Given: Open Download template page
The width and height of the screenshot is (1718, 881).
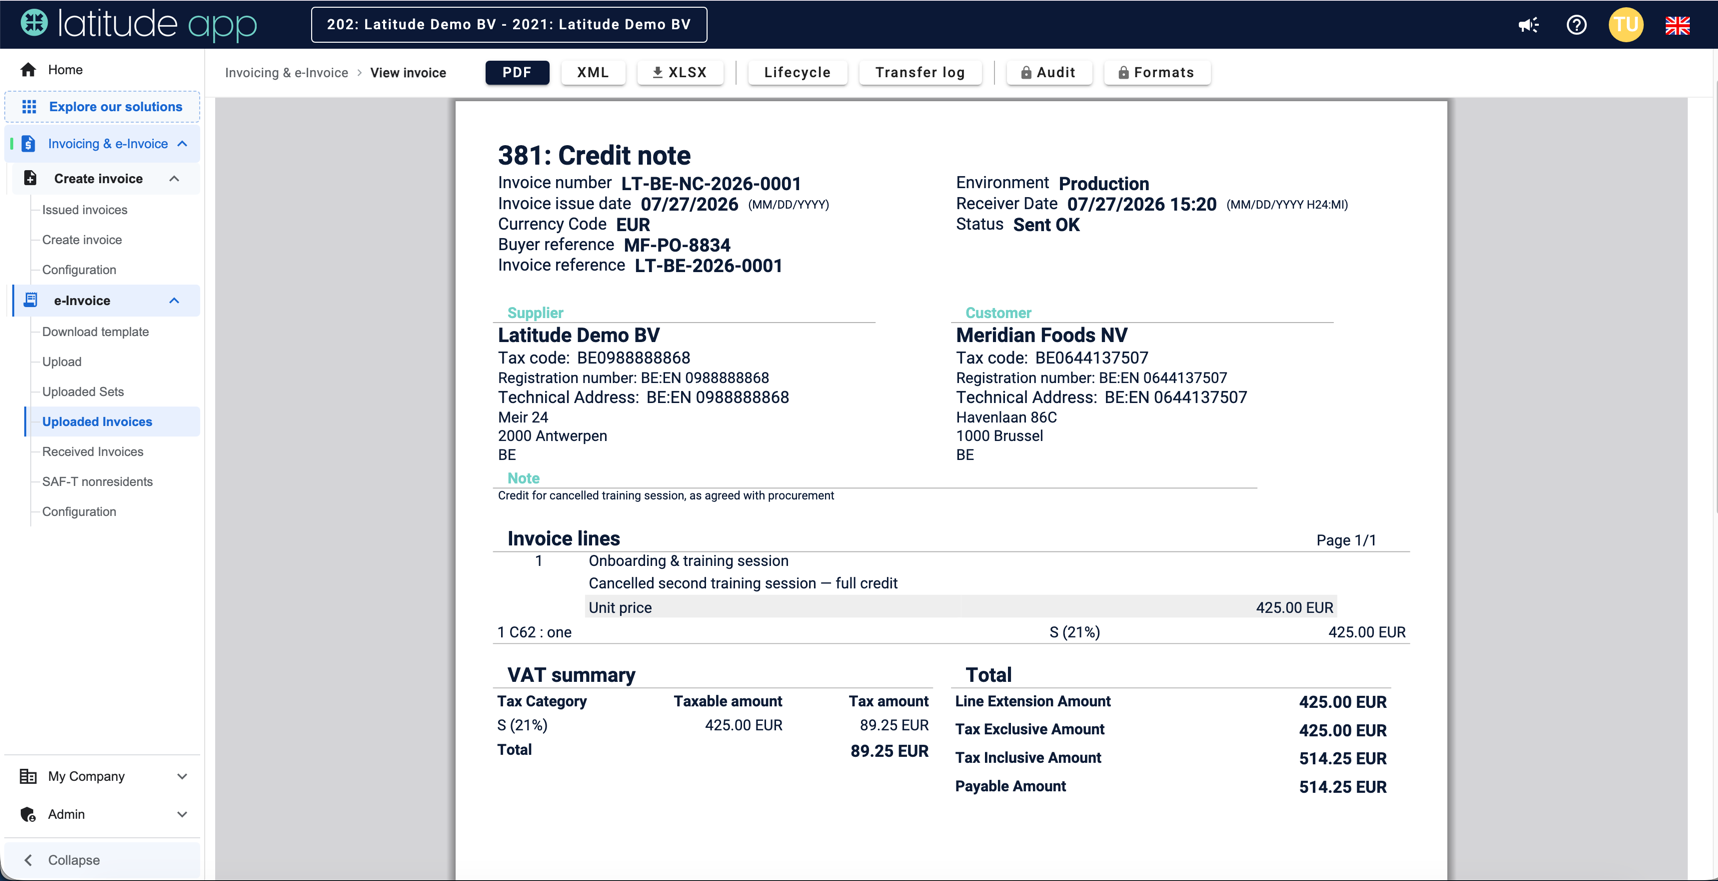Looking at the screenshot, I should 95,332.
